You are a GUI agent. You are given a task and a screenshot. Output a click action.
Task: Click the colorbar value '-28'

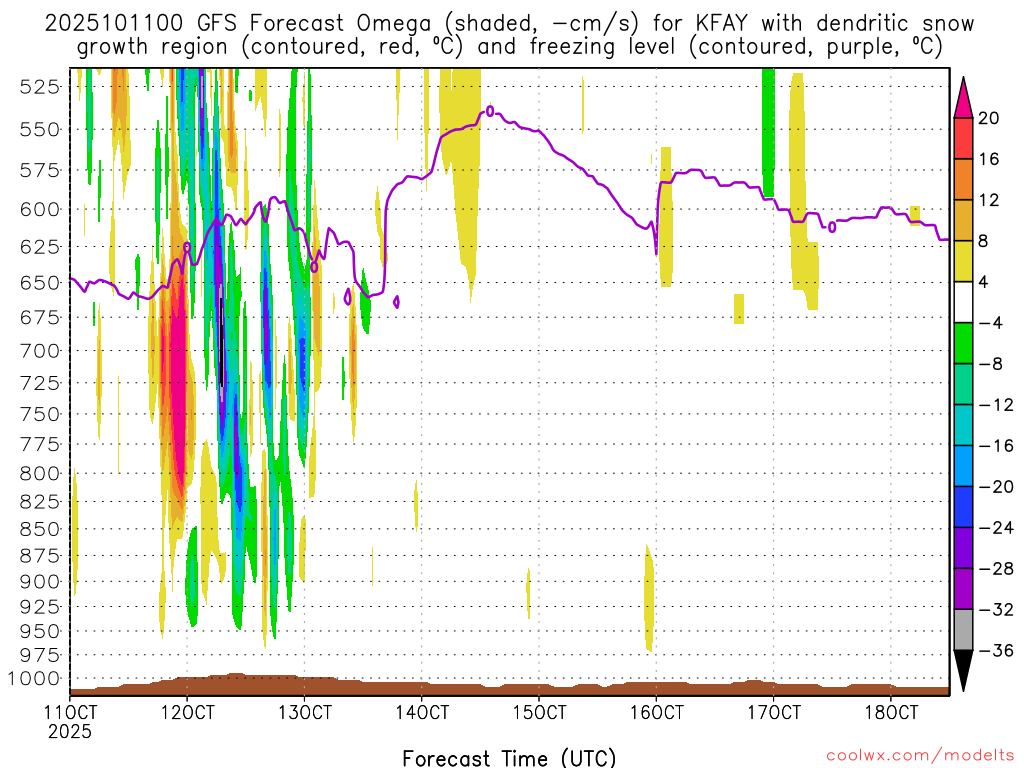click(996, 569)
